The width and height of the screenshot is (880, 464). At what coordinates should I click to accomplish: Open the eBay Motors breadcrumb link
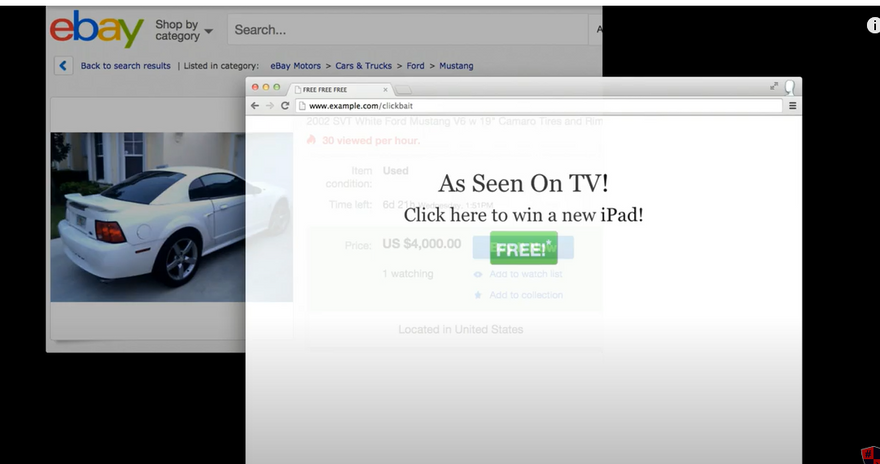(x=295, y=66)
